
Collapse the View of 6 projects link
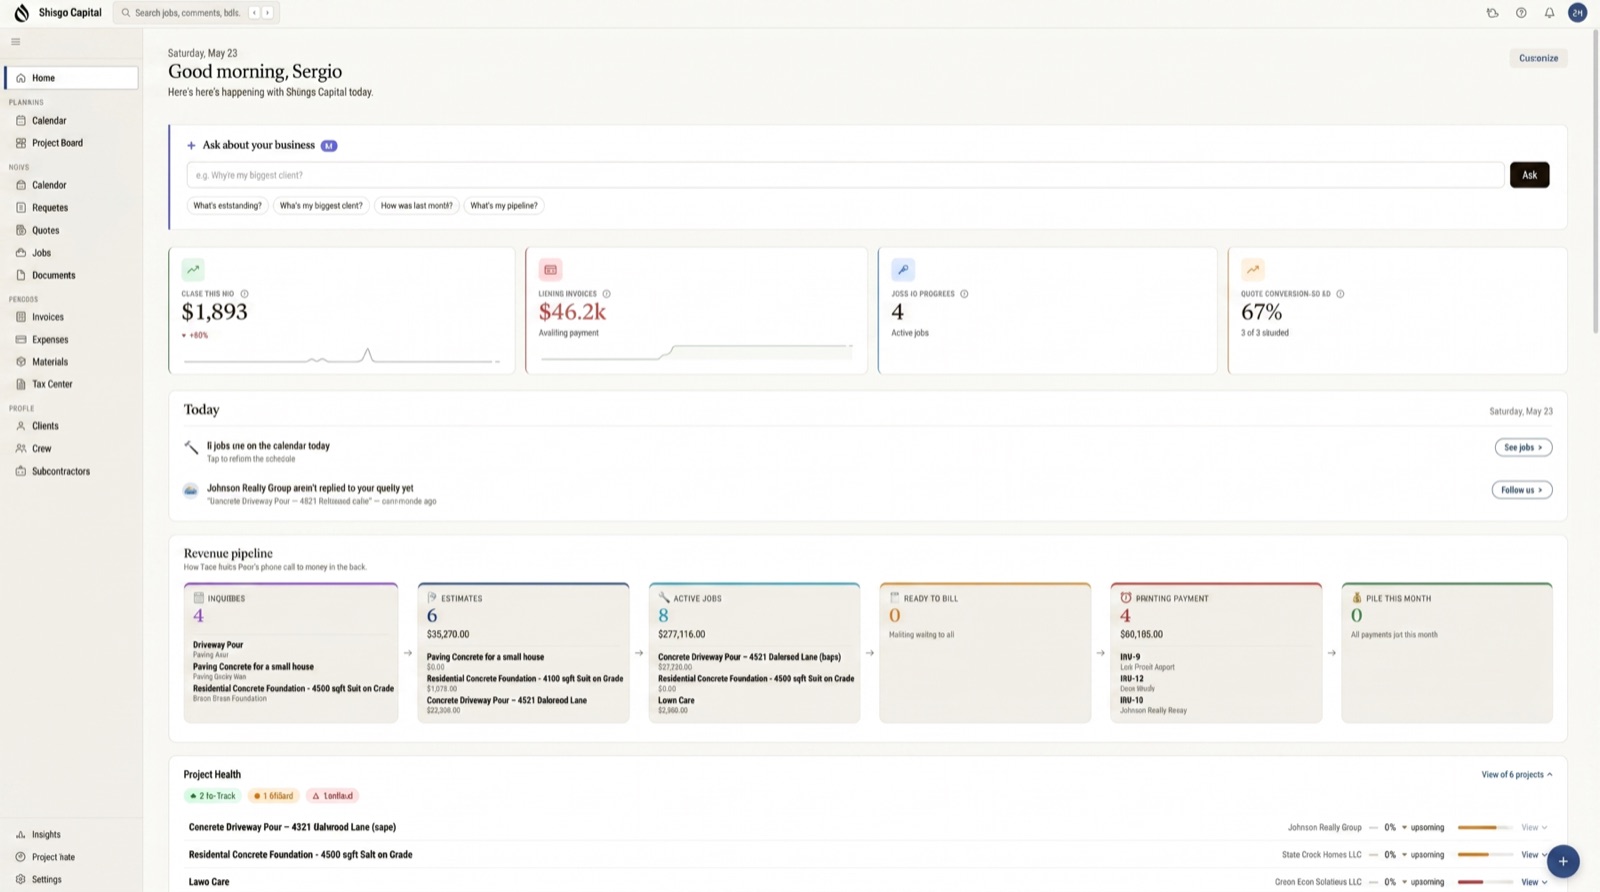tap(1517, 775)
